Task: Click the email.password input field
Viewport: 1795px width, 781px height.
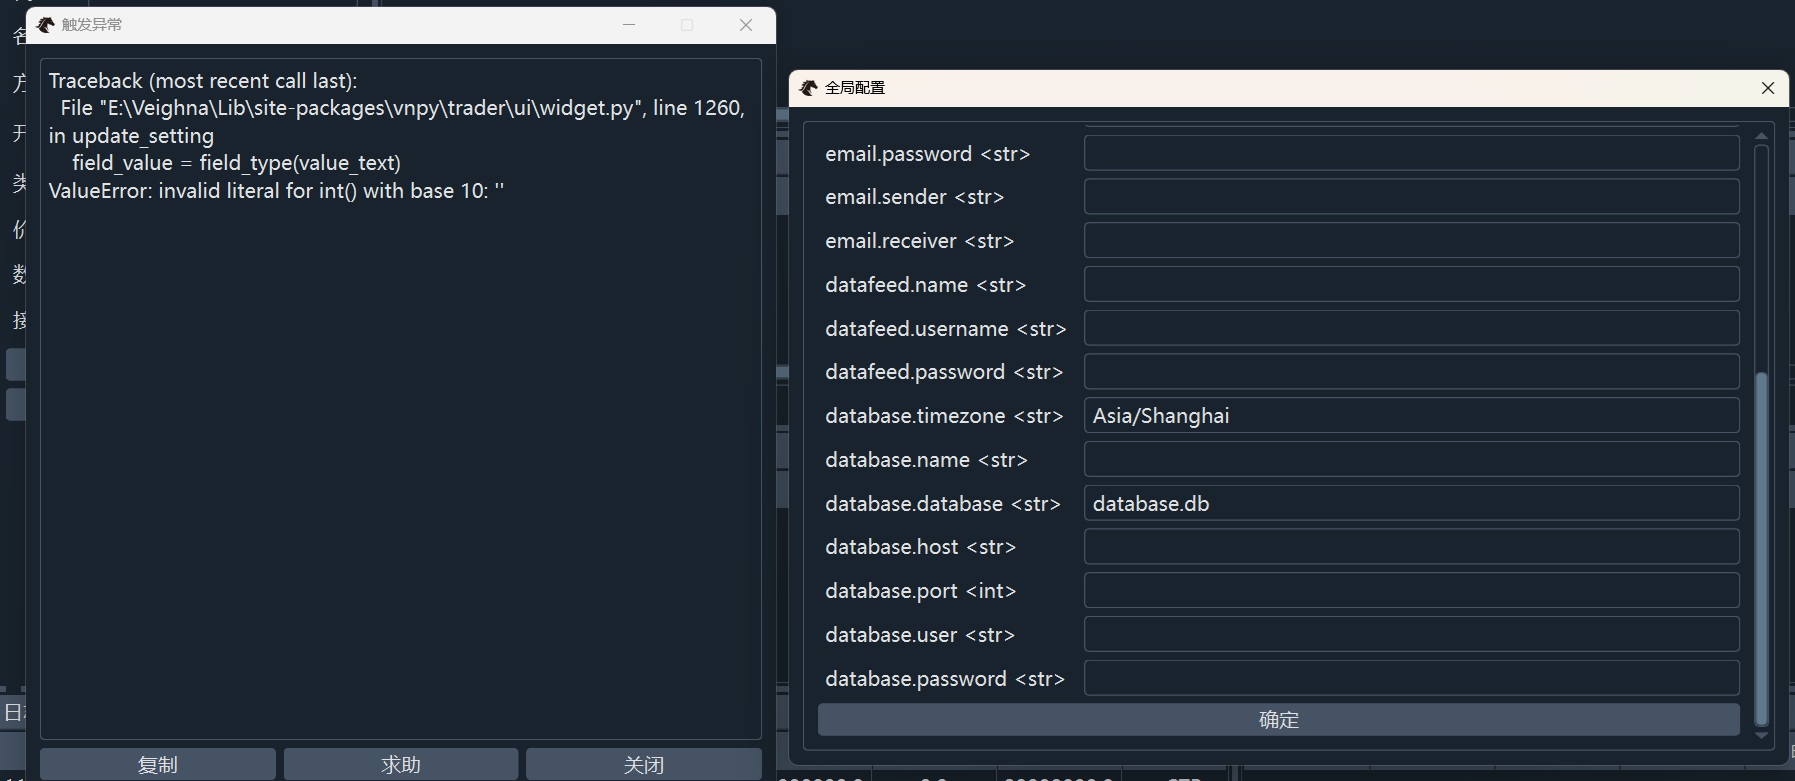Action: [x=1411, y=153]
